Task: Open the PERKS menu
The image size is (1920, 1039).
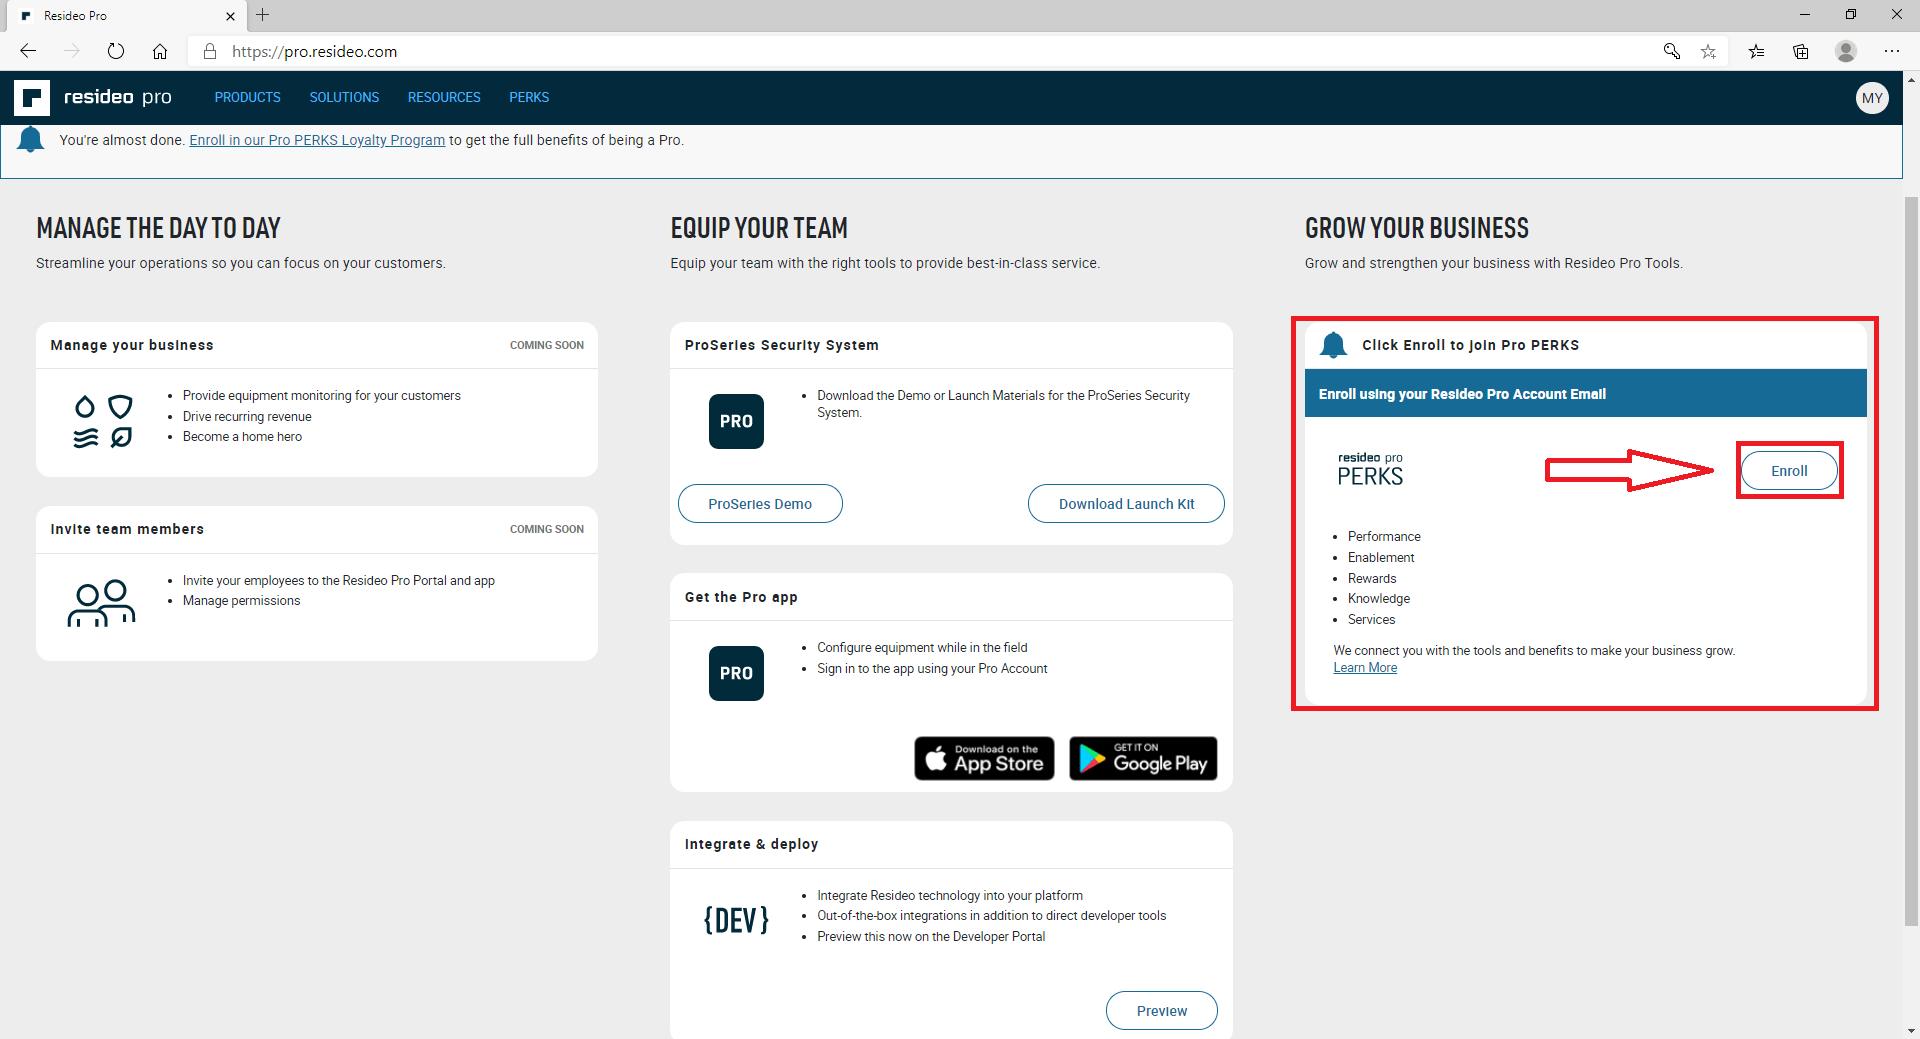Action: [x=529, y=97]
